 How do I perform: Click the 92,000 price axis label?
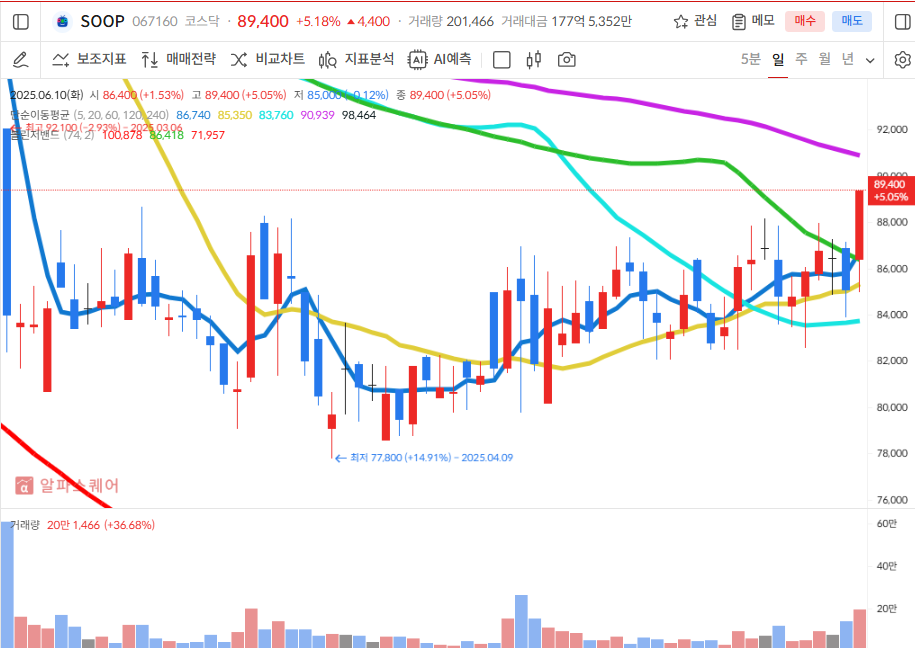[x=892, y=129]
